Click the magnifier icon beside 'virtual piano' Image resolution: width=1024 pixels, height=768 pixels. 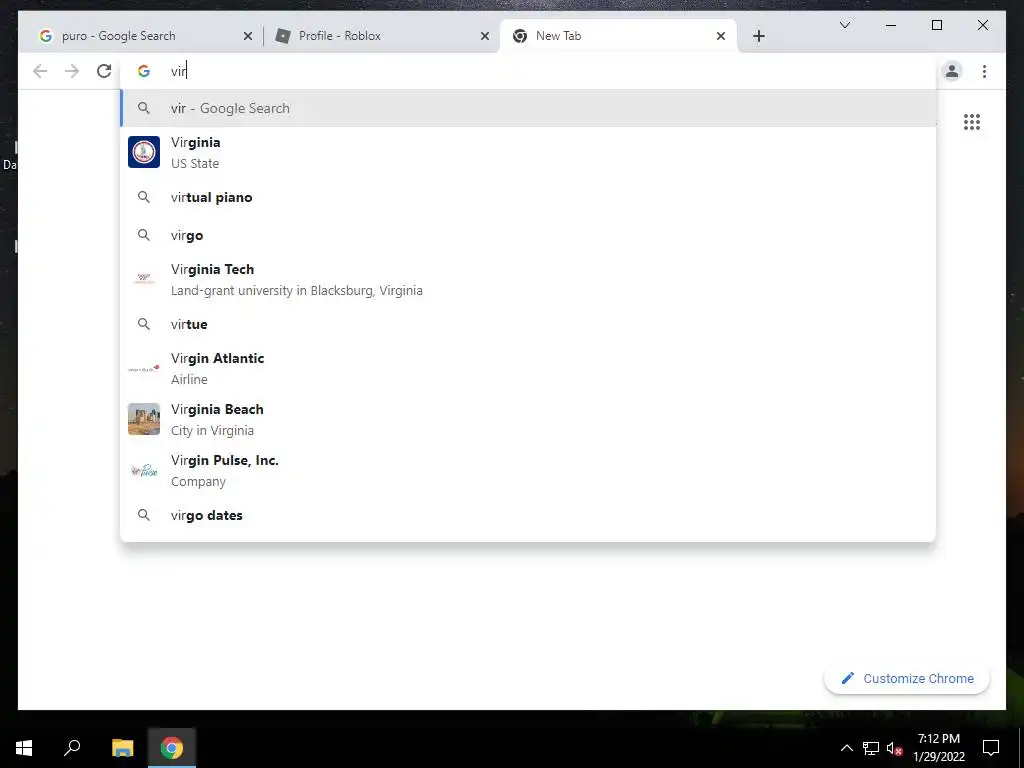click(144, 197)
